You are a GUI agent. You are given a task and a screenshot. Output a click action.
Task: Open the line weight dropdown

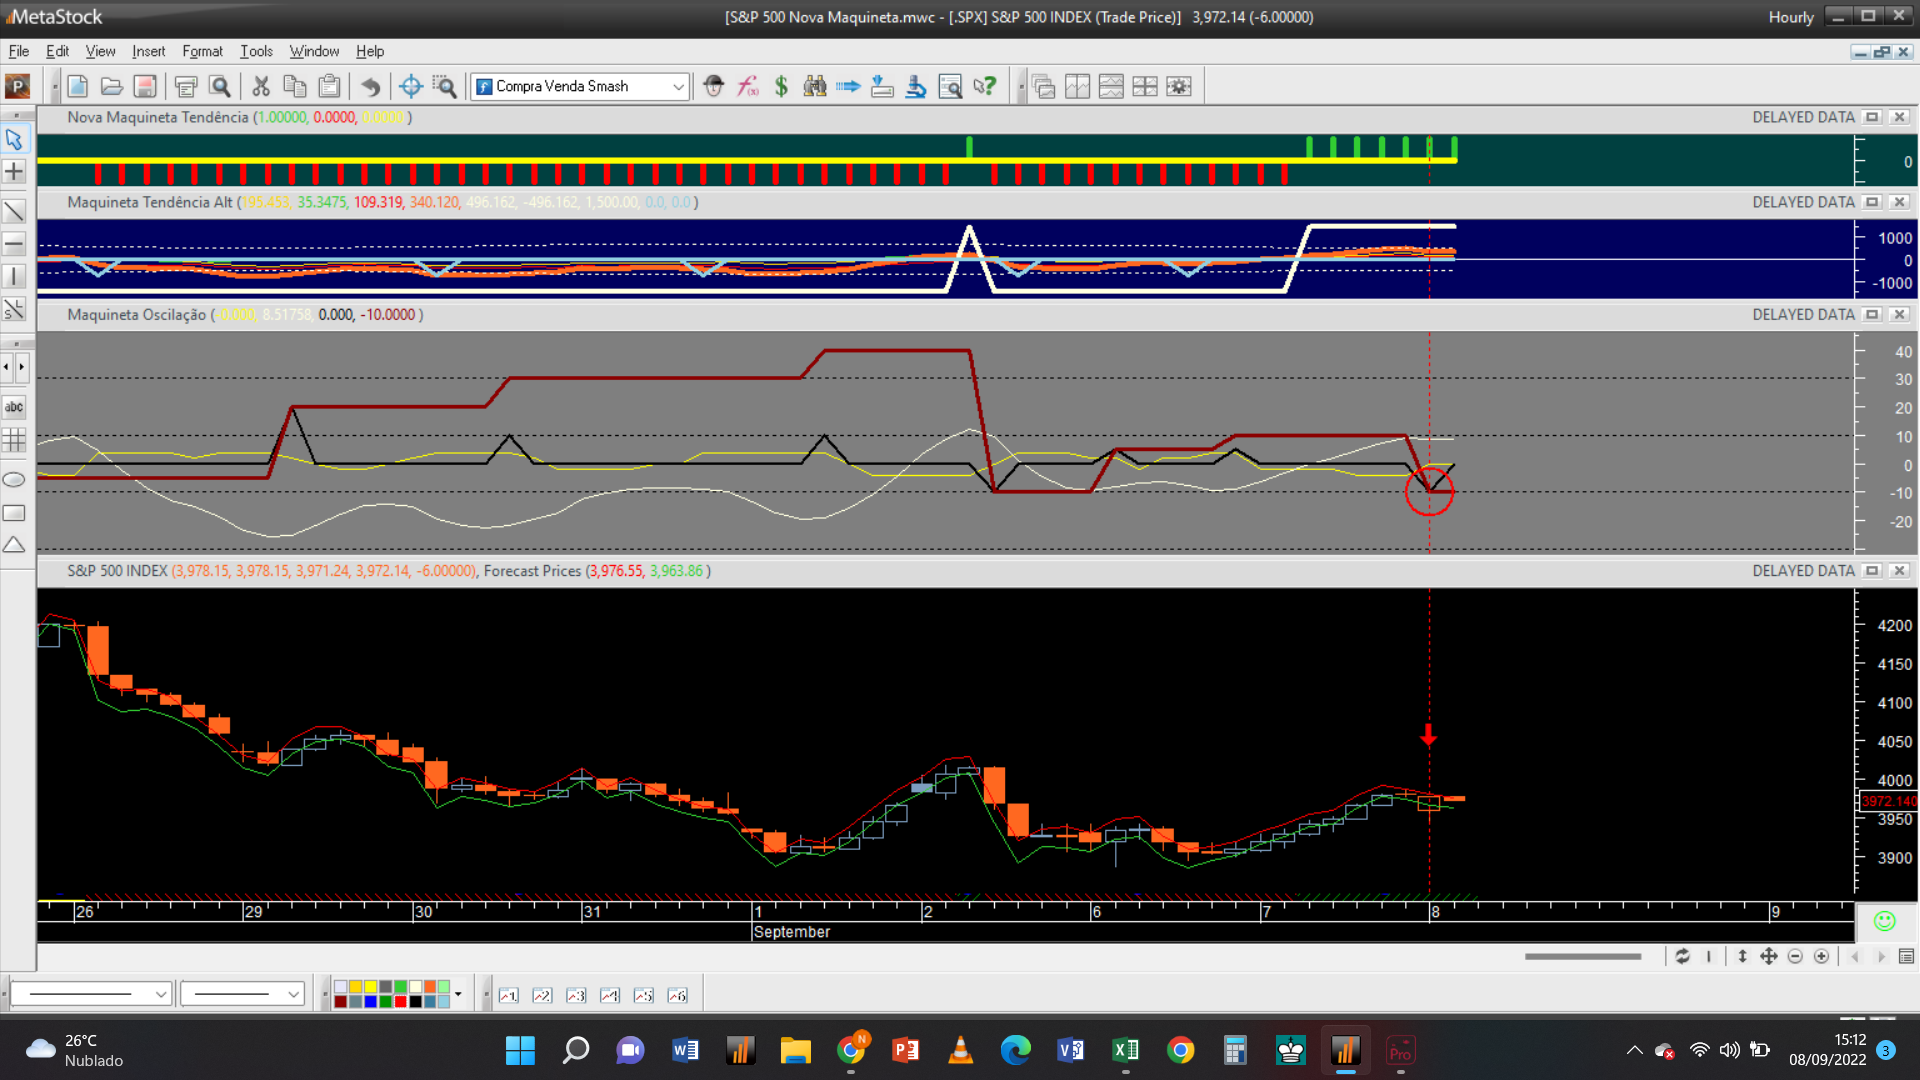(293, 994)
